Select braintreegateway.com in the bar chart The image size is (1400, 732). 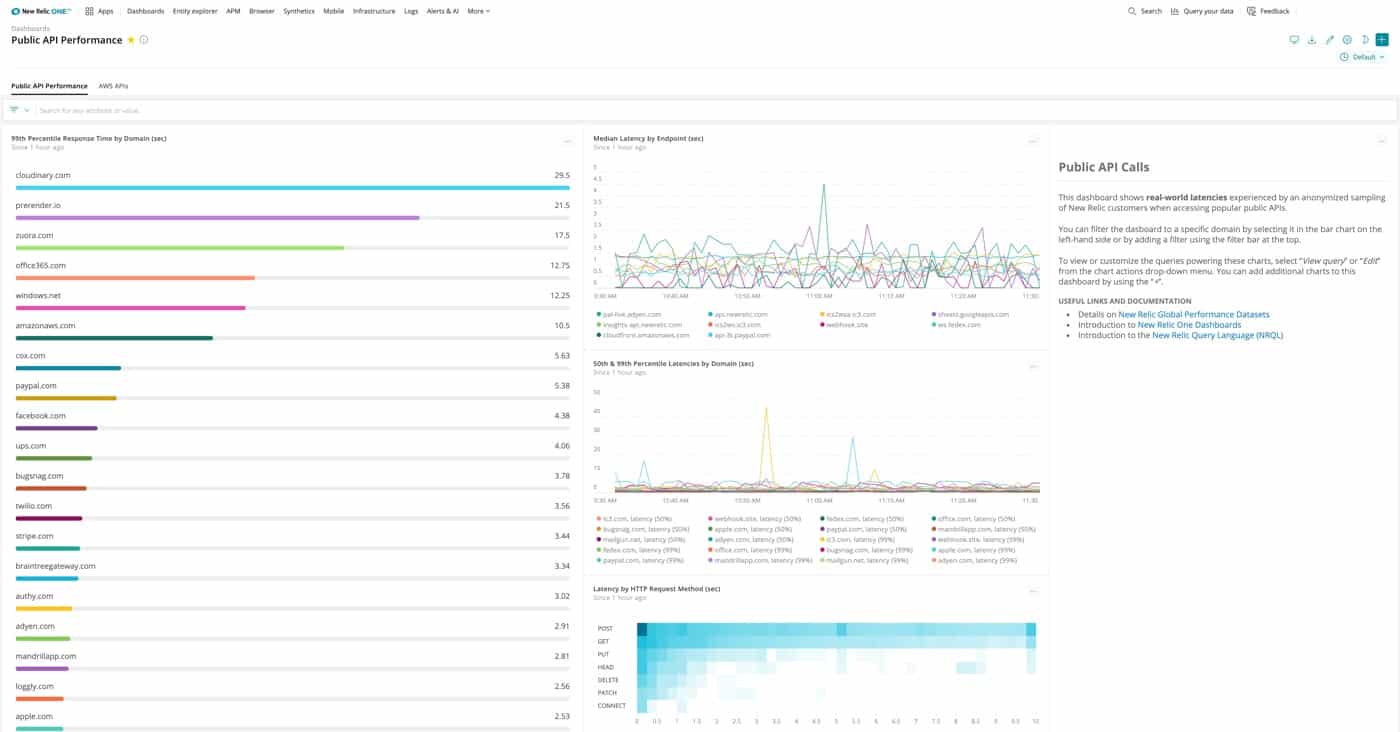[x=292, y=571]
